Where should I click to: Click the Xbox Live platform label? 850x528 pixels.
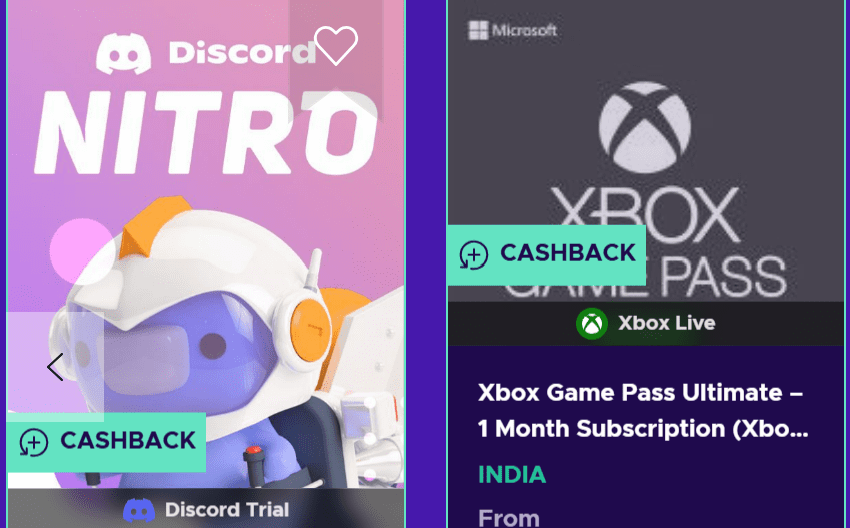pos(667,323)
